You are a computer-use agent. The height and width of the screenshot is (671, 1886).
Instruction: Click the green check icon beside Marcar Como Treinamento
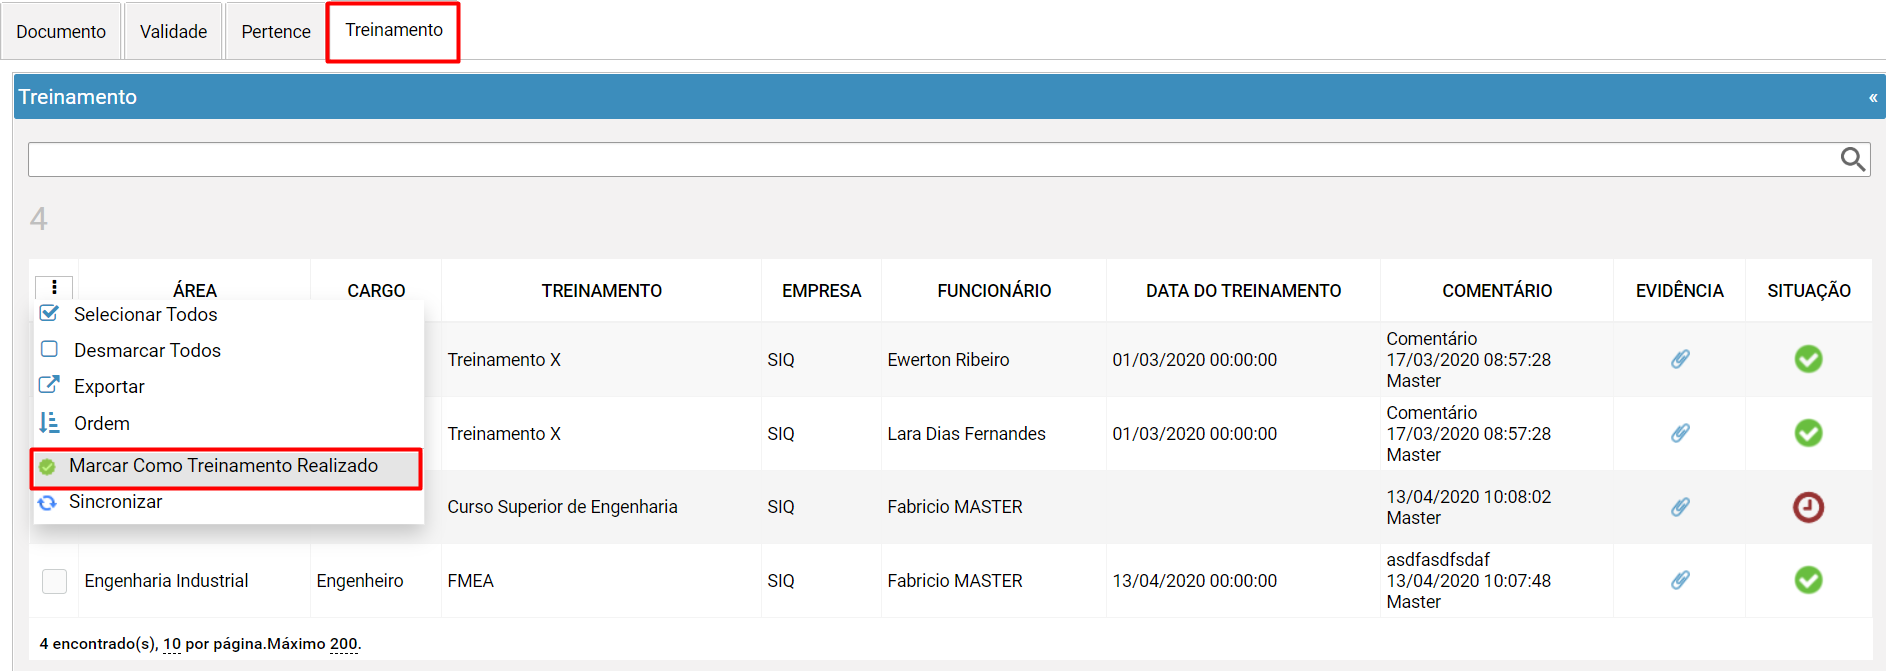click(47, 466)
